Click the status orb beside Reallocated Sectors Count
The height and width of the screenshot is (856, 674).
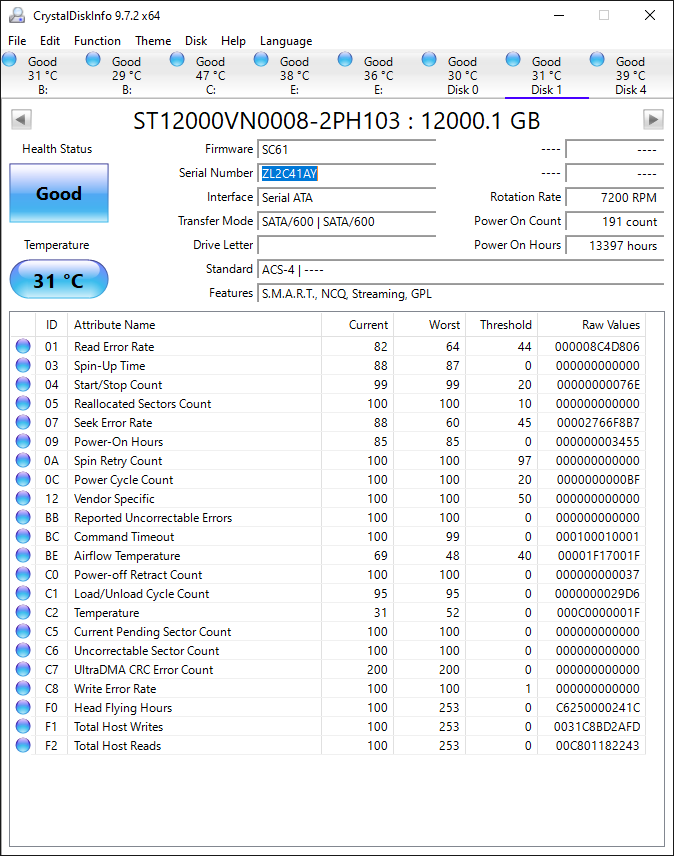click(23, 404)
